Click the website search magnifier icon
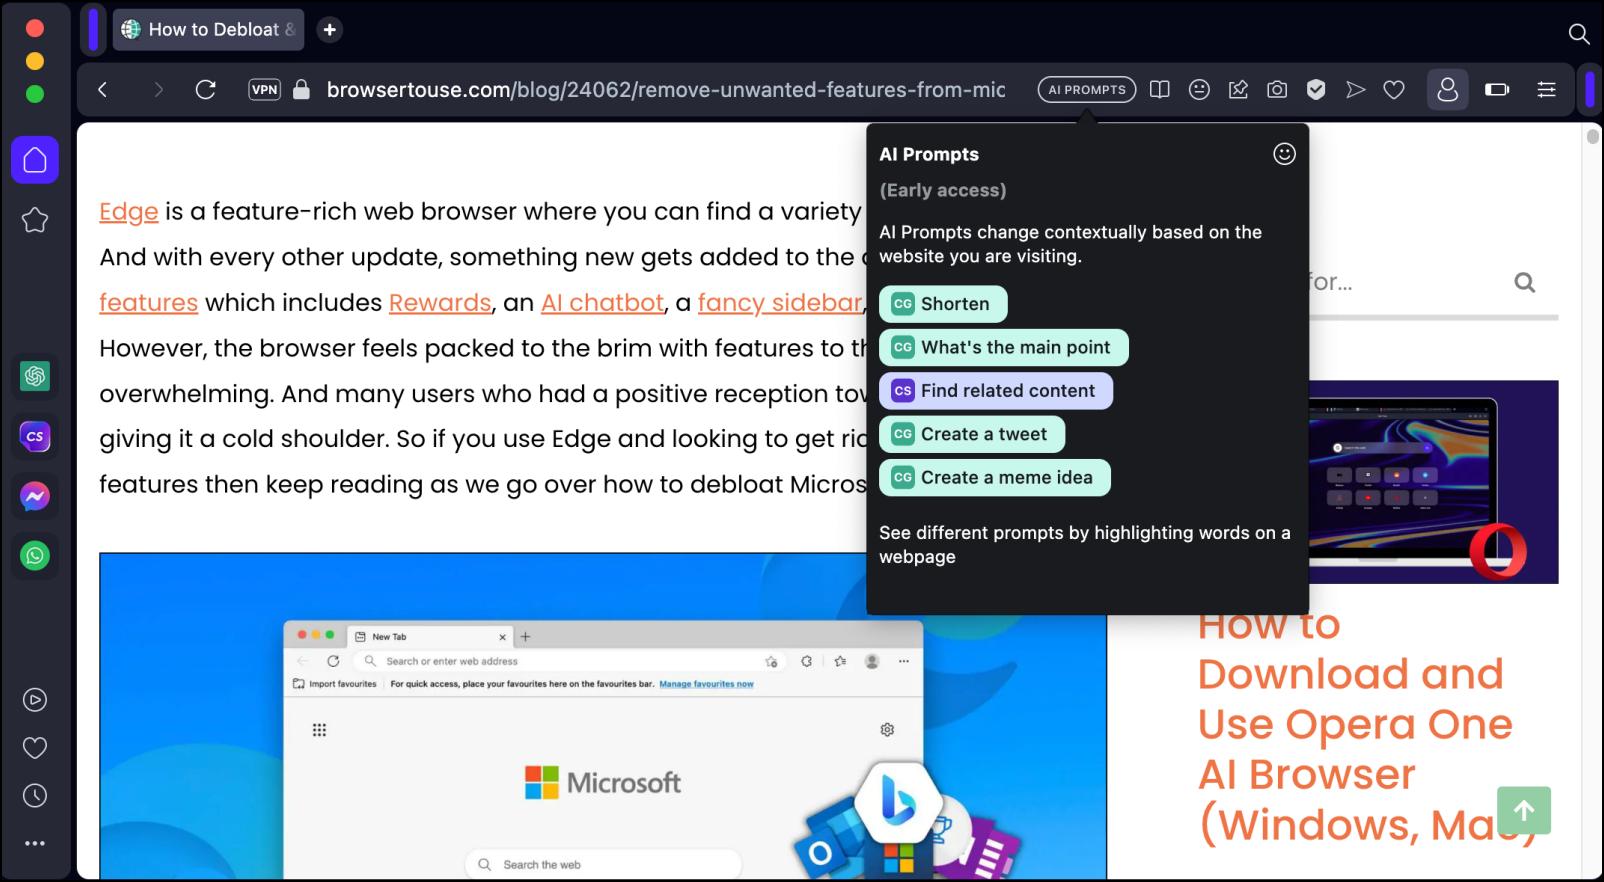Viewport: 1604px width, 882px height. pos(1525,283)
